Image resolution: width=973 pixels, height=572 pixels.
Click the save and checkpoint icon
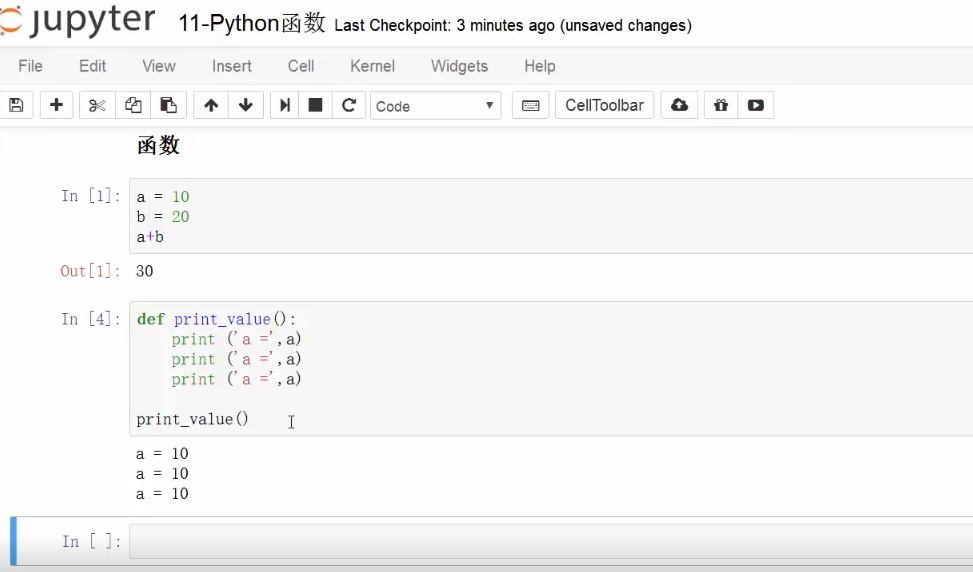16,105
